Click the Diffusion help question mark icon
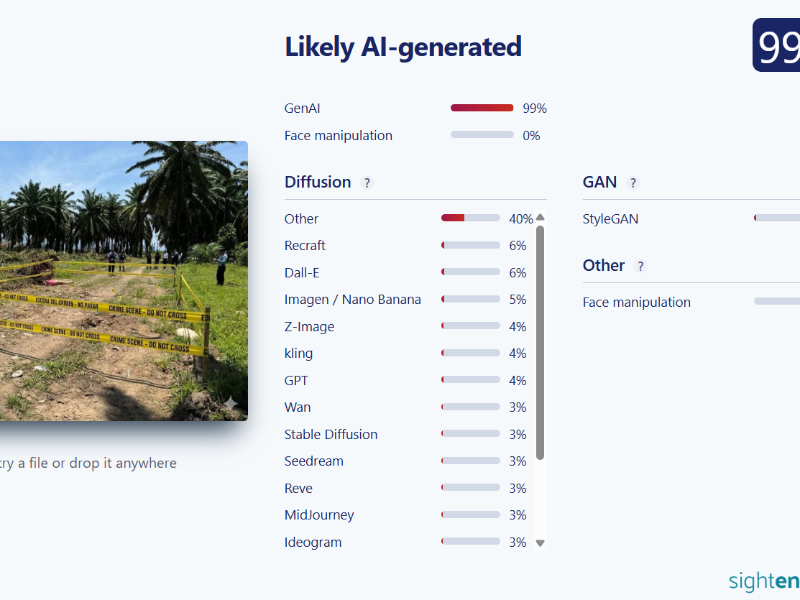The width and height of the screenshot is (800, 600). click(x=367, y=183)
